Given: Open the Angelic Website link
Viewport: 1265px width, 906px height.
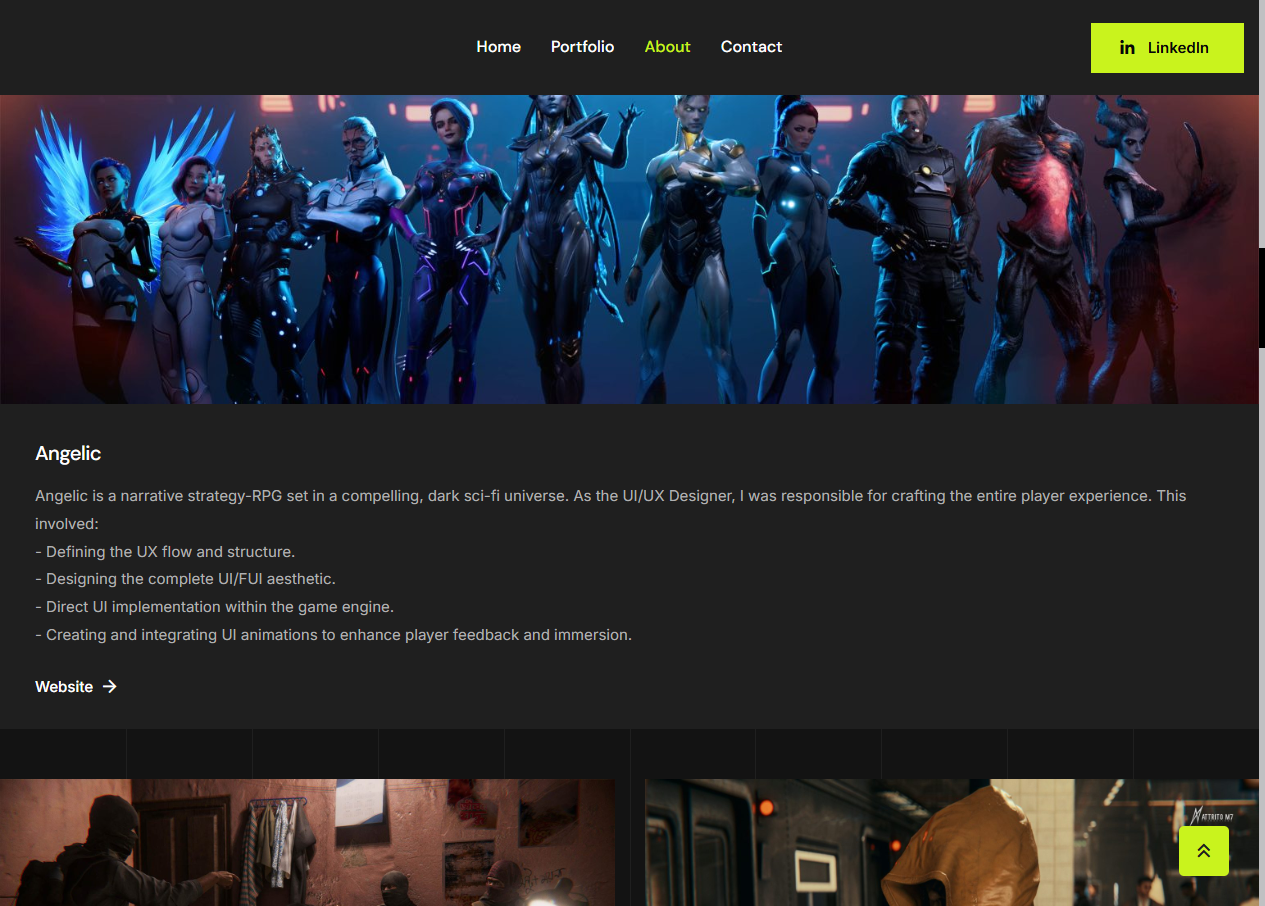Looking at the screenshot, I should 76,686.
